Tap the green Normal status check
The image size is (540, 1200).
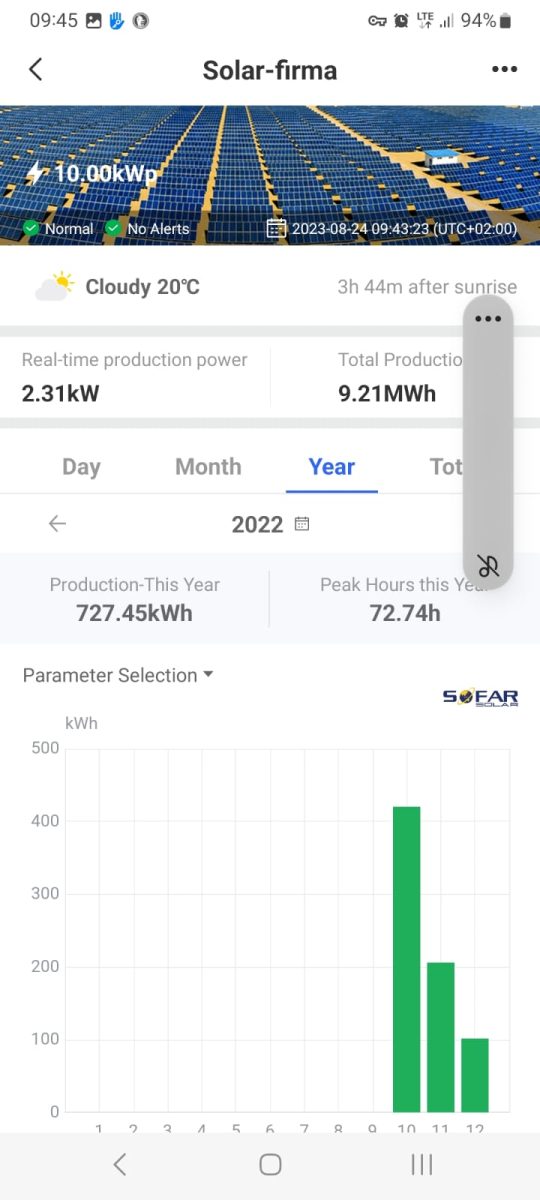31,228
